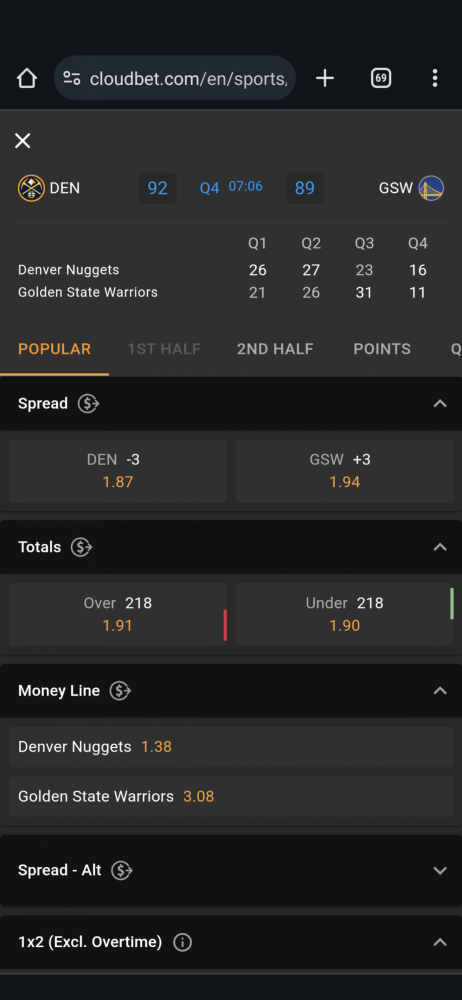462x1000 pixels.
Task: Close the match details panel
Action: click(x=22, y=141)
